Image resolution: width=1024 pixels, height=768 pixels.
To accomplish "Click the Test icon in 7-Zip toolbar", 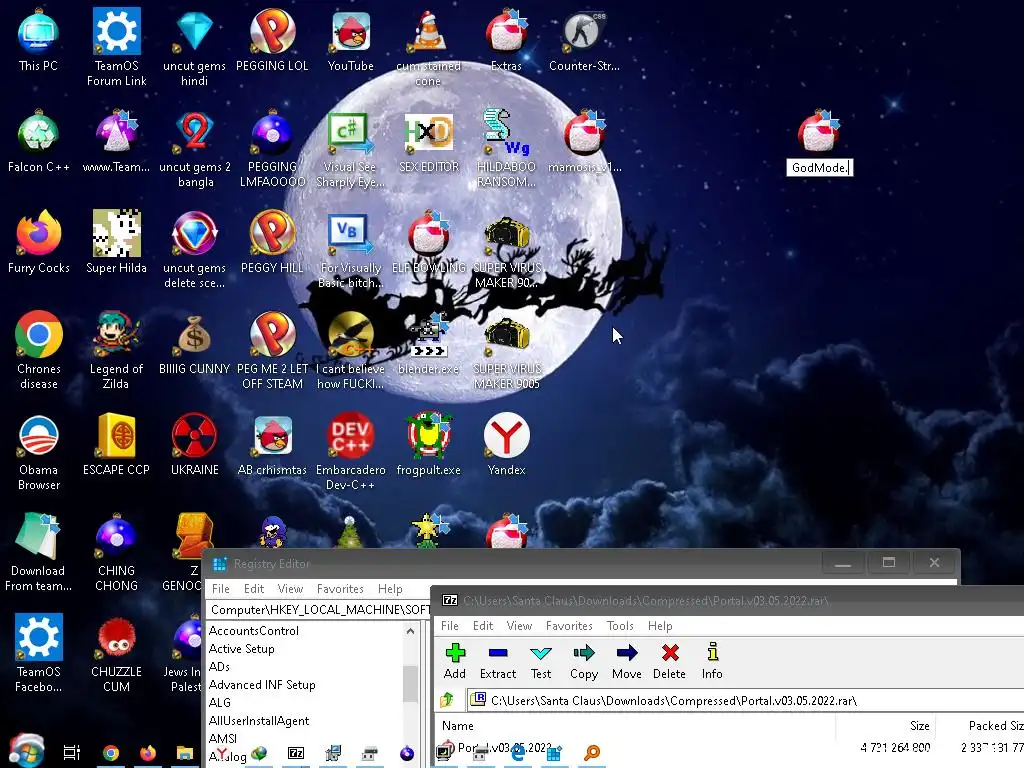I will [x=541, y=653].
